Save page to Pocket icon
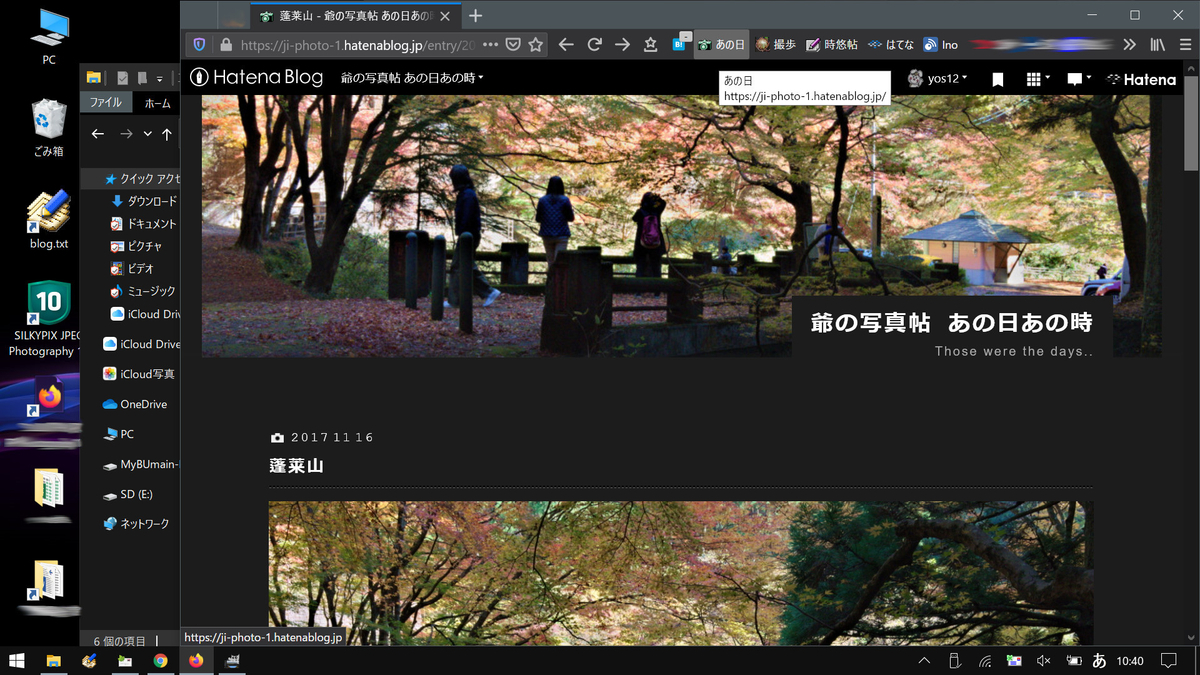 513,44
